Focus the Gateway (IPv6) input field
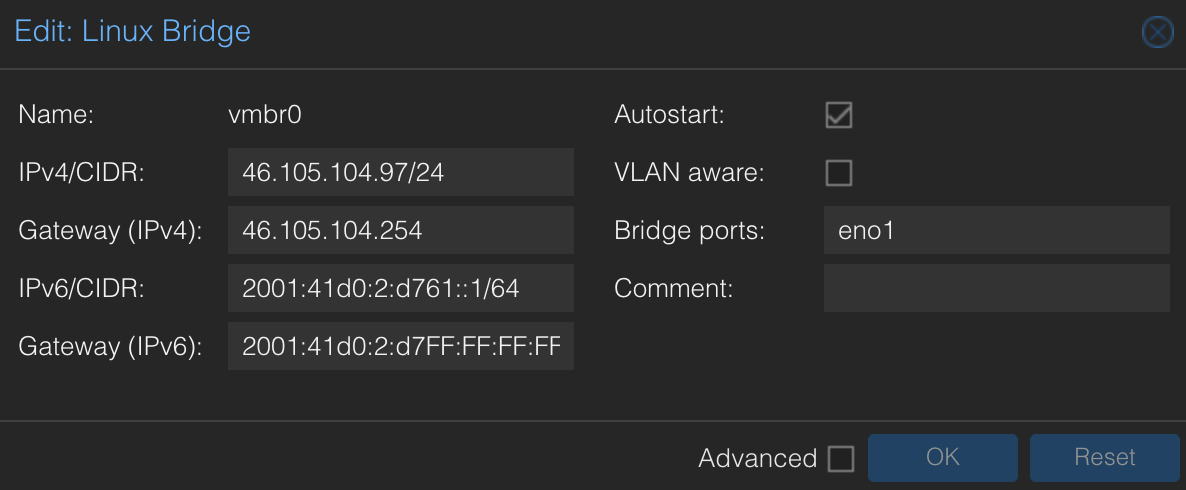Viewport: 1186px width, 490px height. [x=400, y=346]
